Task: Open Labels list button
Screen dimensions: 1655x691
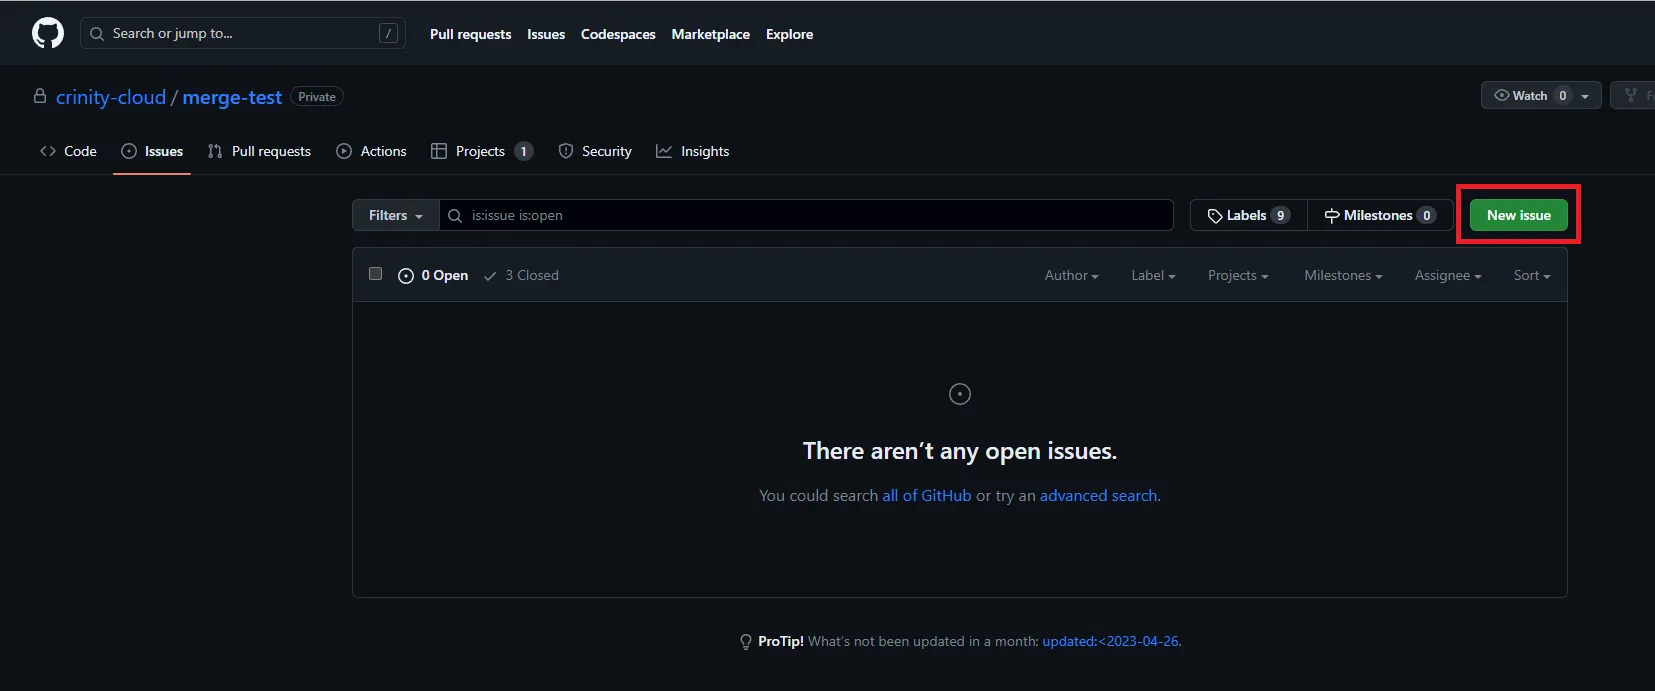Action: click(1248, 215)
